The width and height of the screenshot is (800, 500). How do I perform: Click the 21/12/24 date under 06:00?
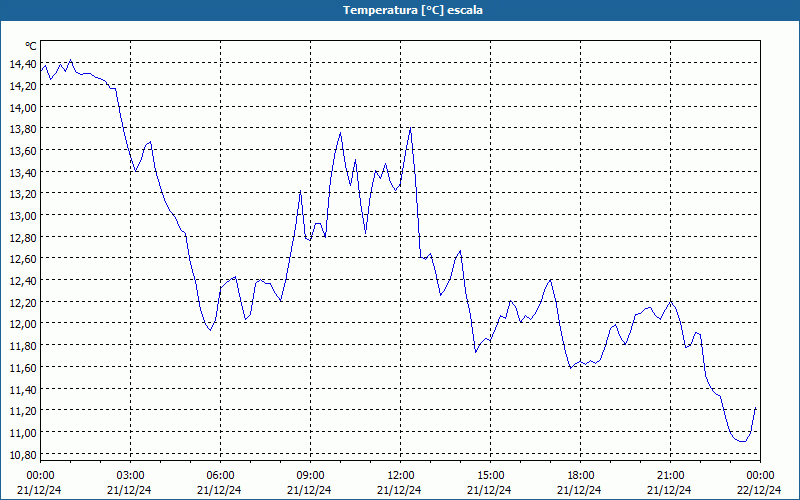click(219, 490)
